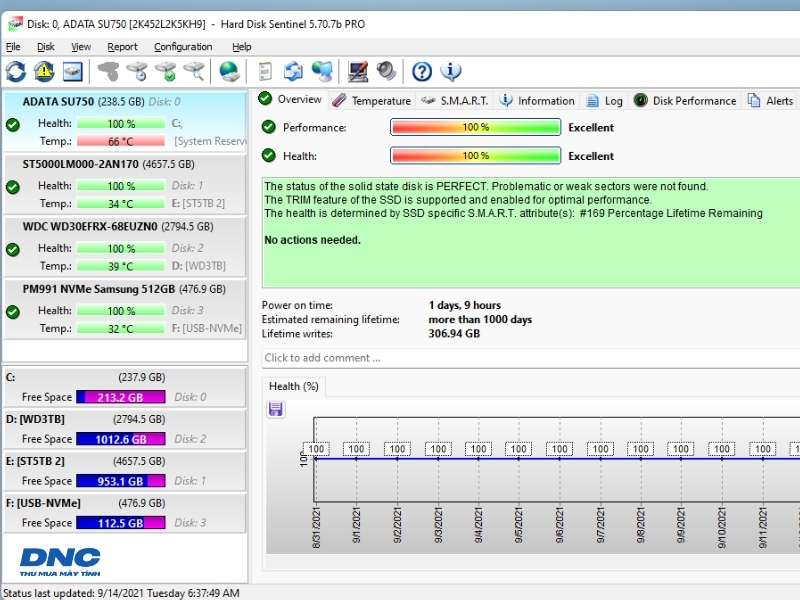
Task: Switch to the Log tab
Action: pos(605,101)
